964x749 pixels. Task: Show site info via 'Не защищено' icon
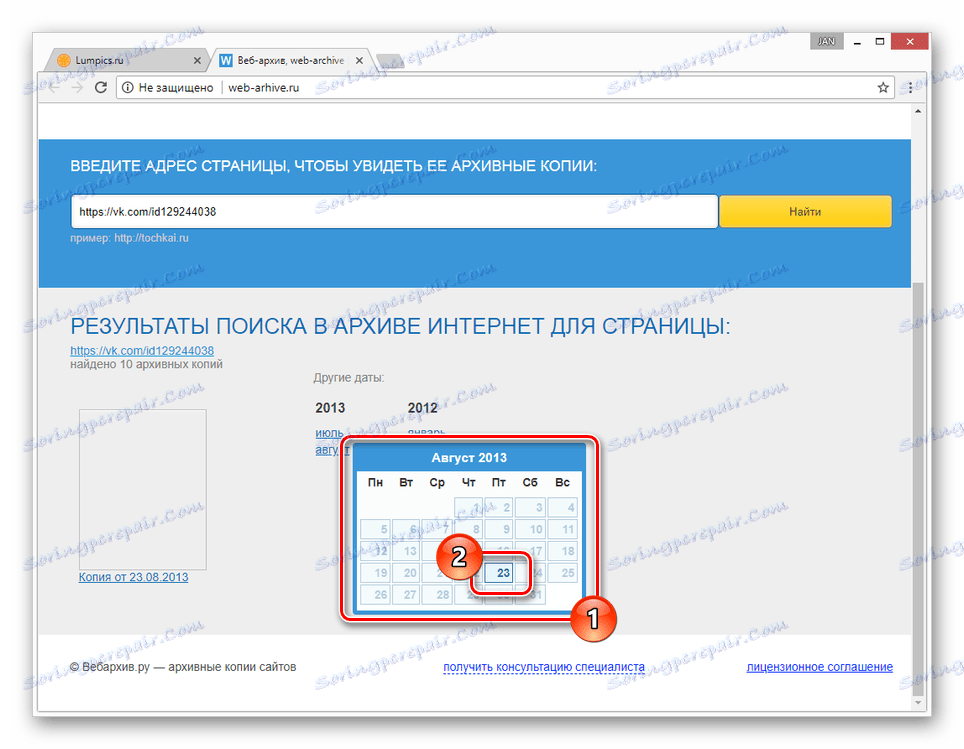pyautogui.click(x=127, y=87)
